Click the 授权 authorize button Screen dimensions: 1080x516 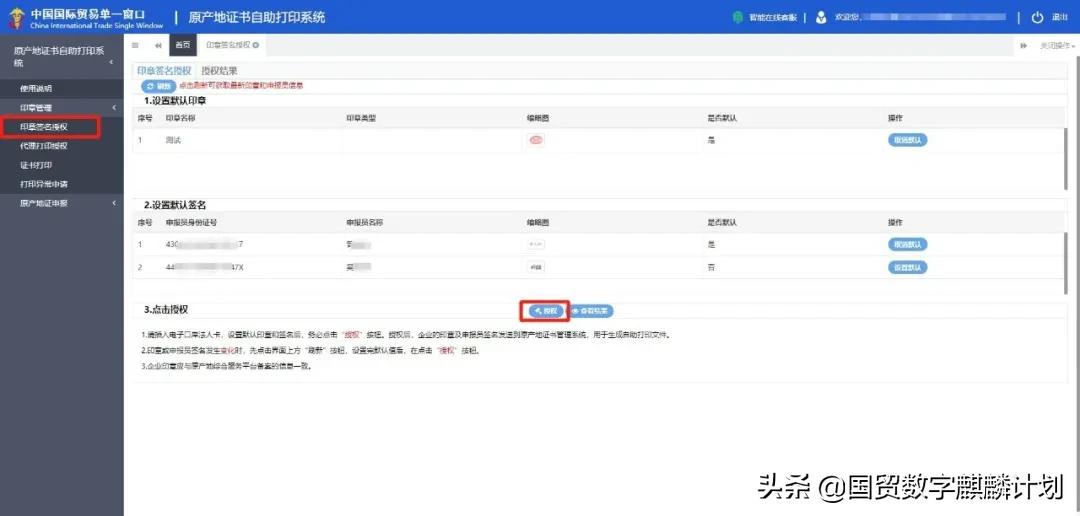tap(546, 311)
